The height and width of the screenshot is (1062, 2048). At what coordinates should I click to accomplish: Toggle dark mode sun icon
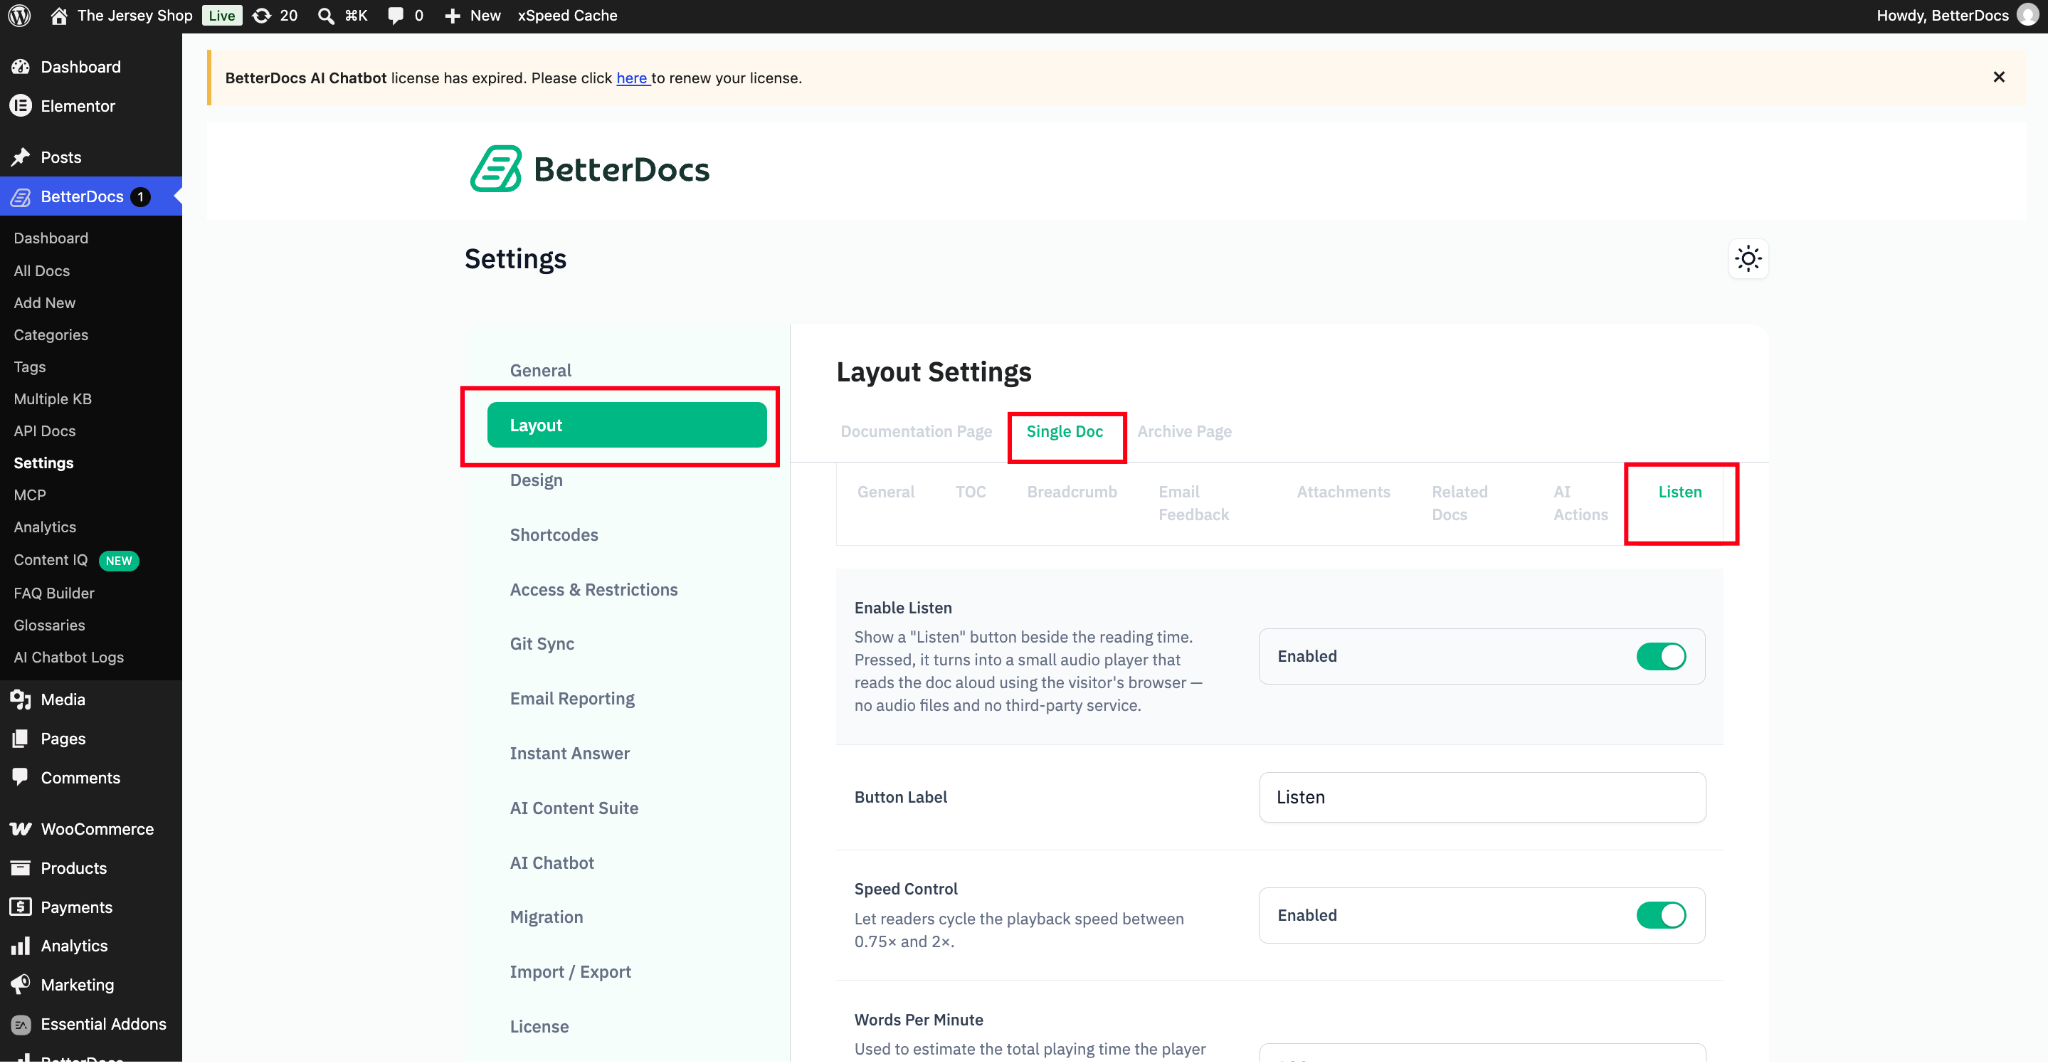[x=1748, y=259]
